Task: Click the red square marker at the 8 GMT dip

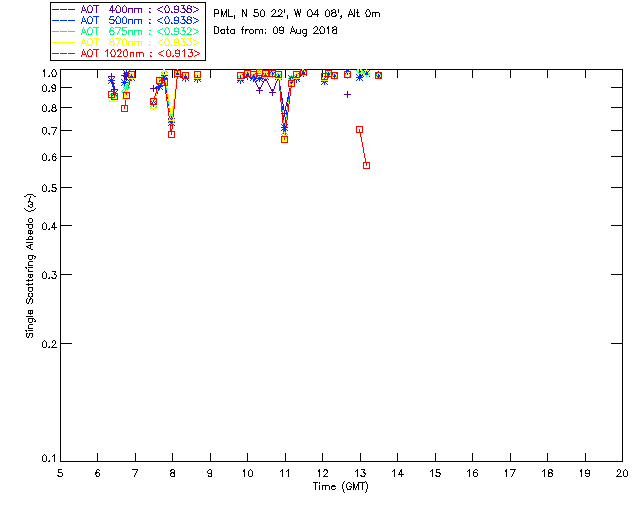Action: (x=171, y=134)
